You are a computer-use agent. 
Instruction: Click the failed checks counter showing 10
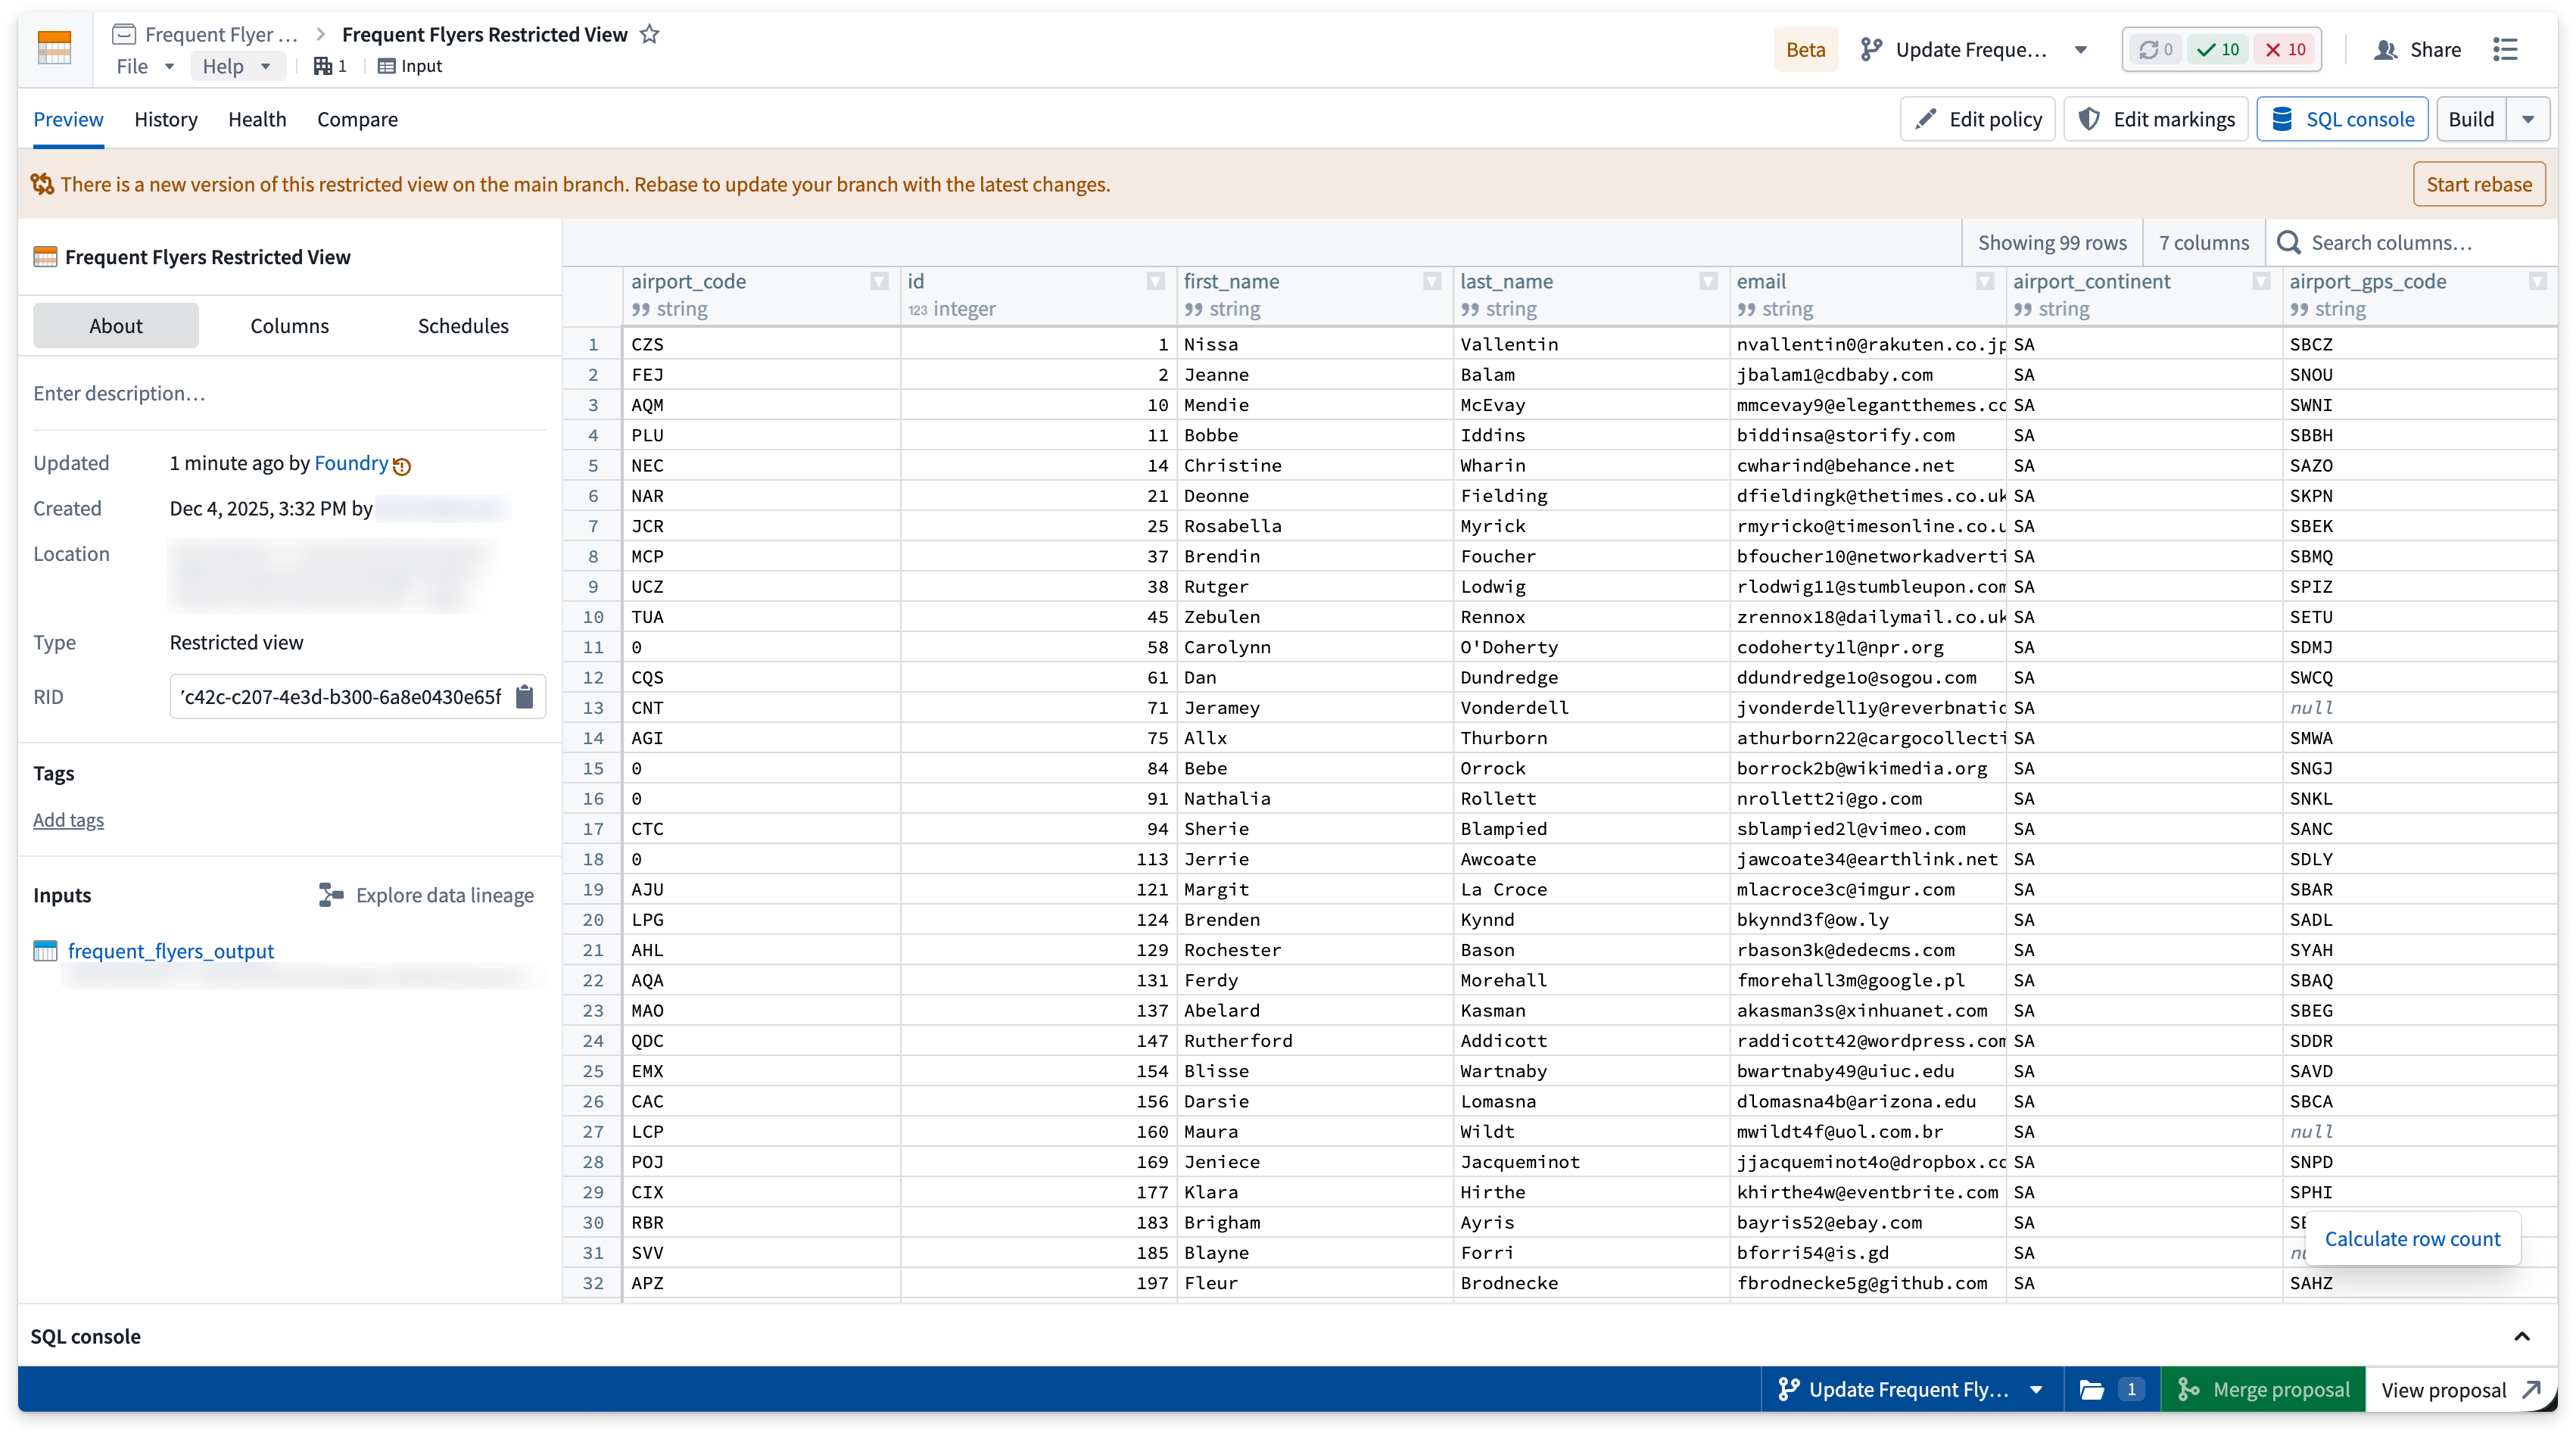pyautogui.click(x=2285, y=49)
